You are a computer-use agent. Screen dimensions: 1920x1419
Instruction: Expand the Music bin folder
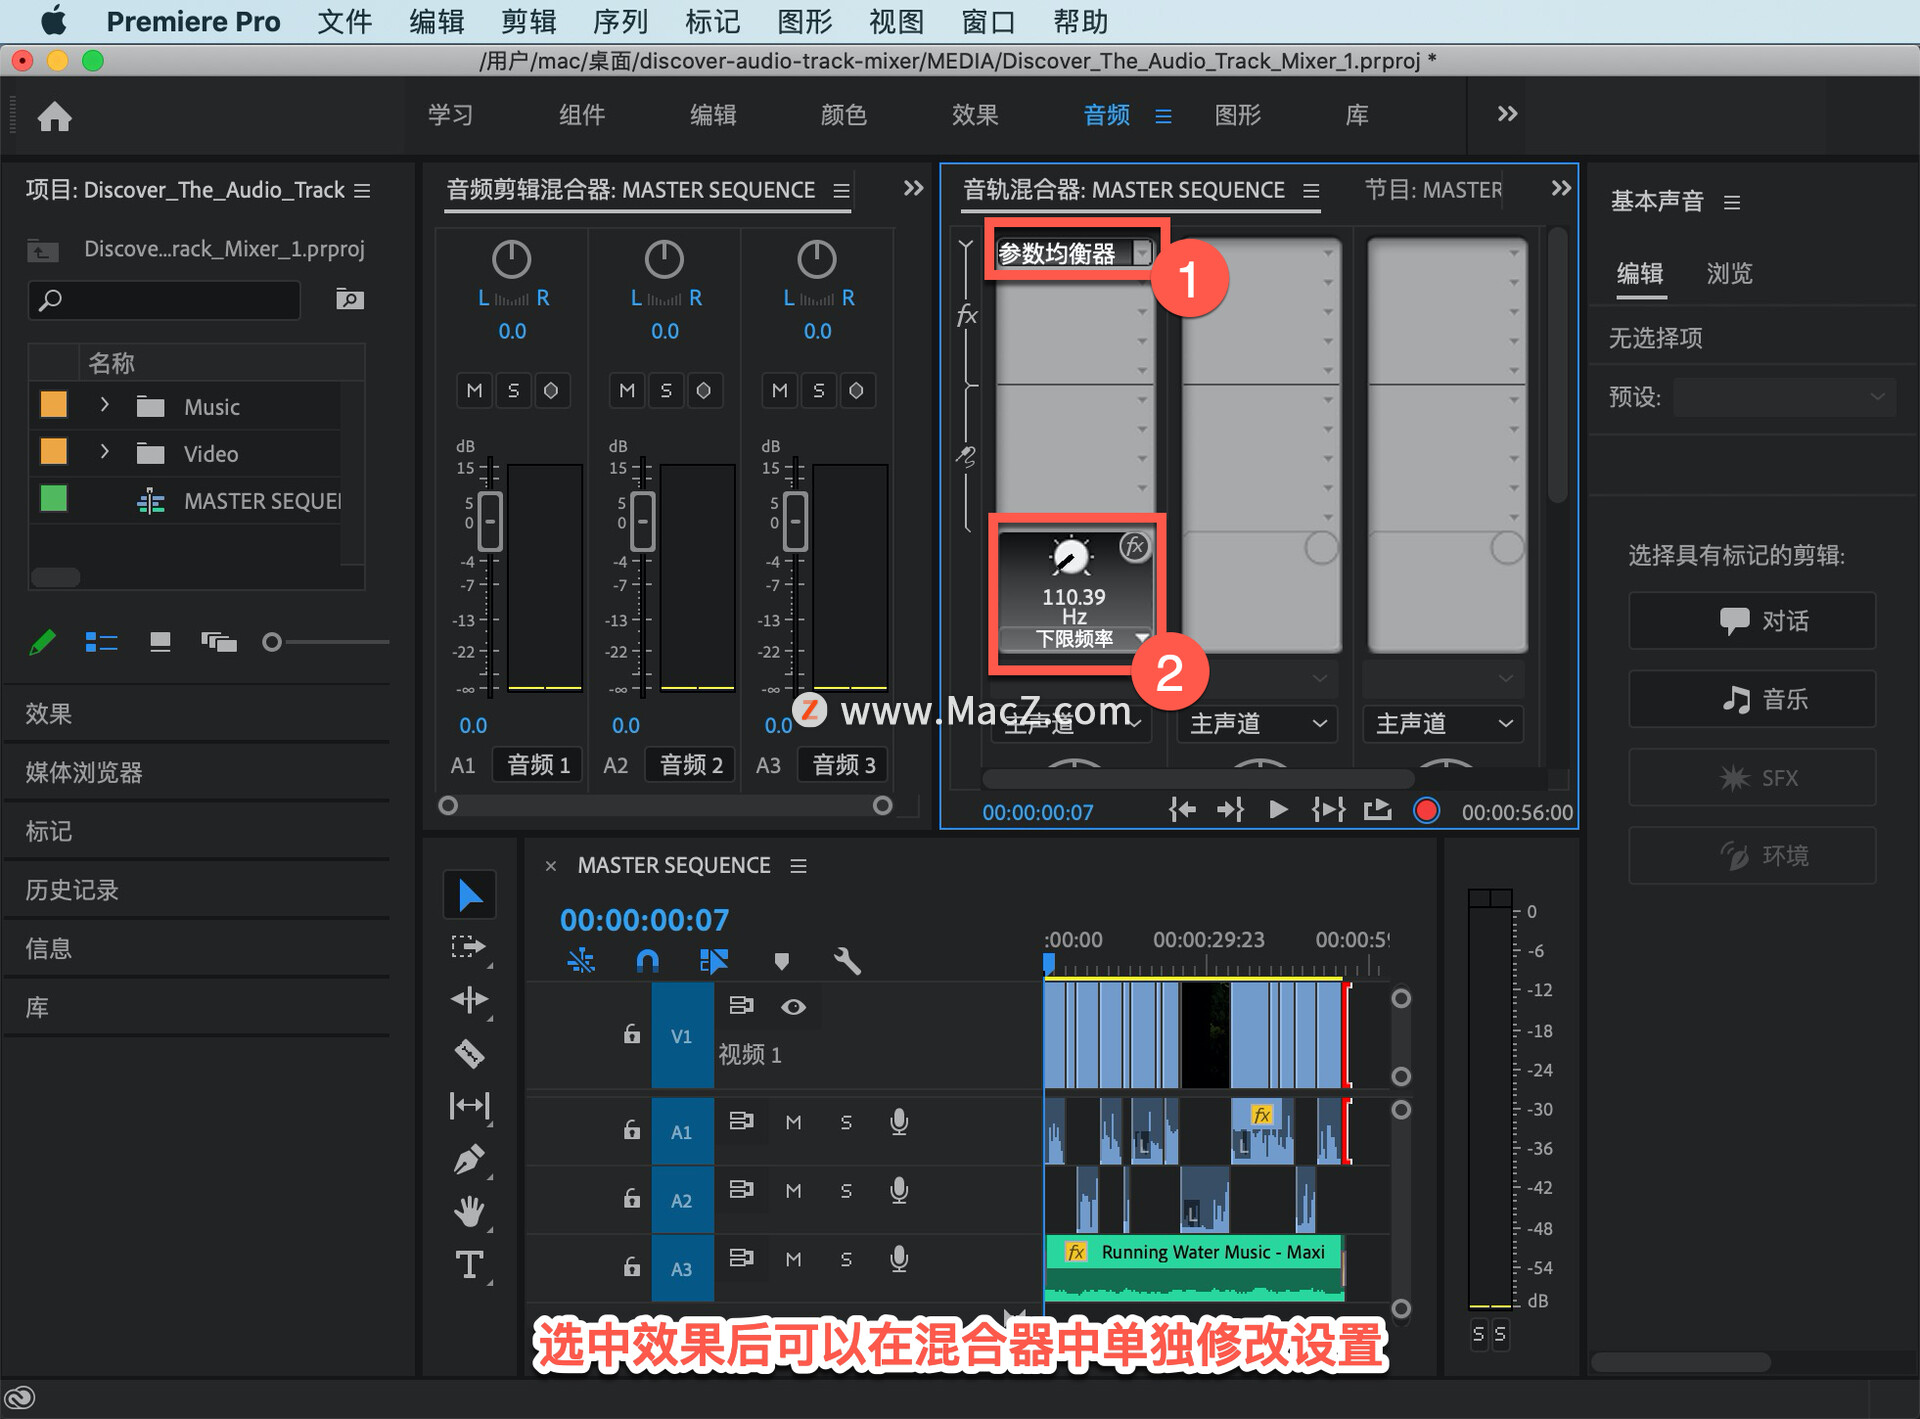coord(104,406)
